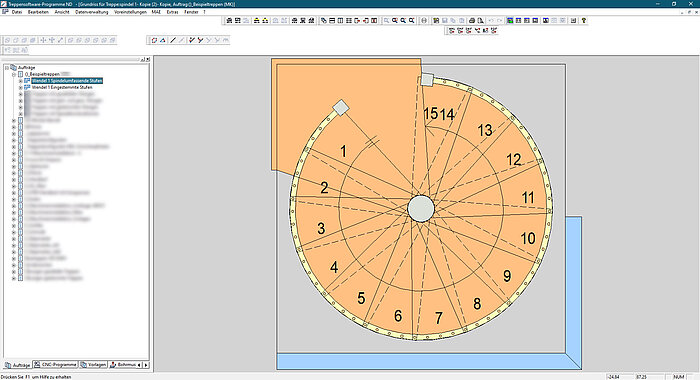Image resolution: width=700 pixels, height=380 pixels.
Task: Switch to the Aufträge tab
Action: (x=18, y=365)
